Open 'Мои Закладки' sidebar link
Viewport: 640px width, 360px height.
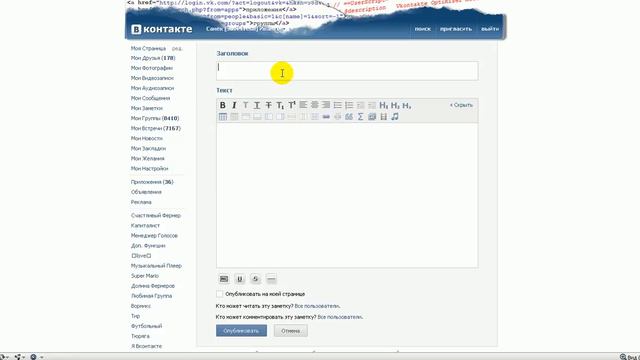[148, 149]
